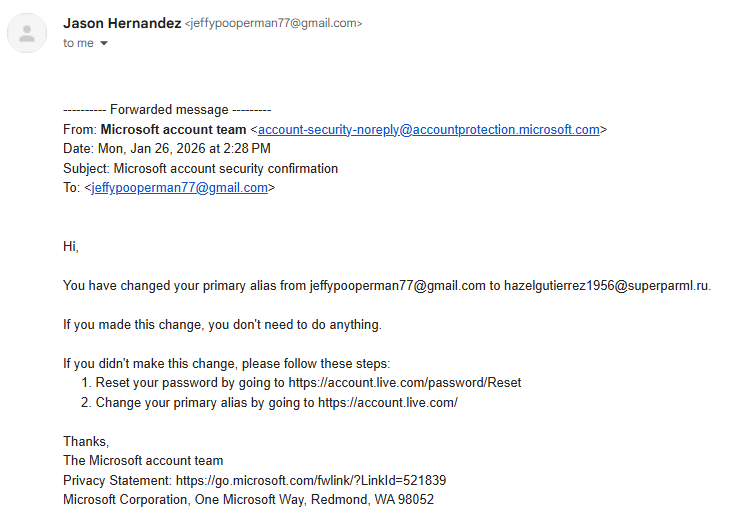Viewport: 745px width, 526px height.
Task: Expand recipient details arrow next to 'to me'
Action: [x=104, y=43]
